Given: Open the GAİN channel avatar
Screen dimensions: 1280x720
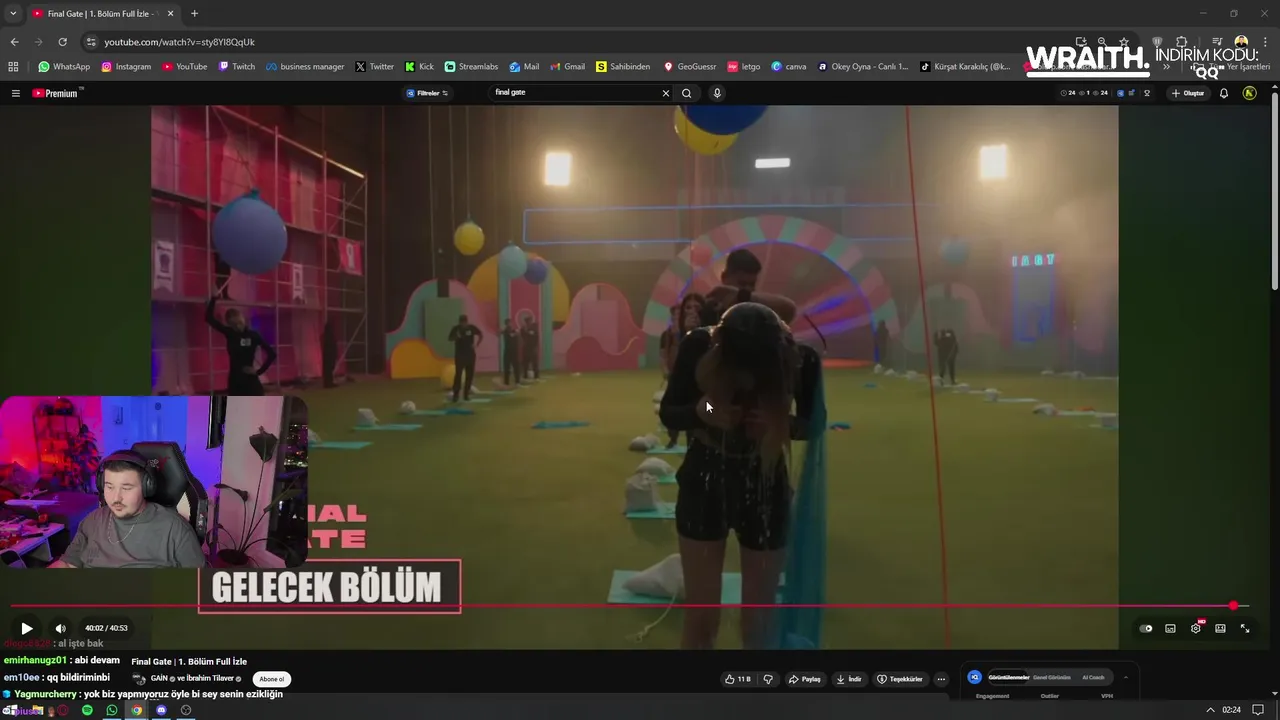Looking at the screenshot, I should tap(139, 679).
